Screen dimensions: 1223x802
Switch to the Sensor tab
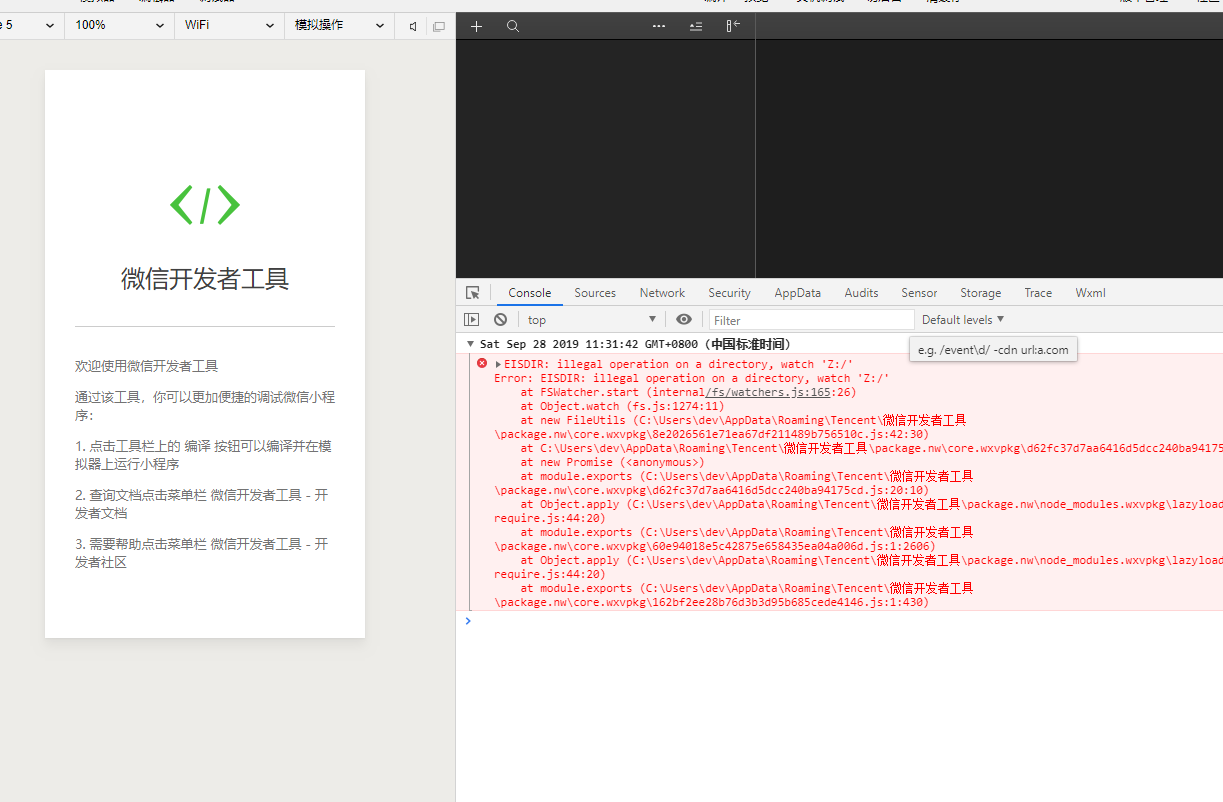tap(919, 293)
